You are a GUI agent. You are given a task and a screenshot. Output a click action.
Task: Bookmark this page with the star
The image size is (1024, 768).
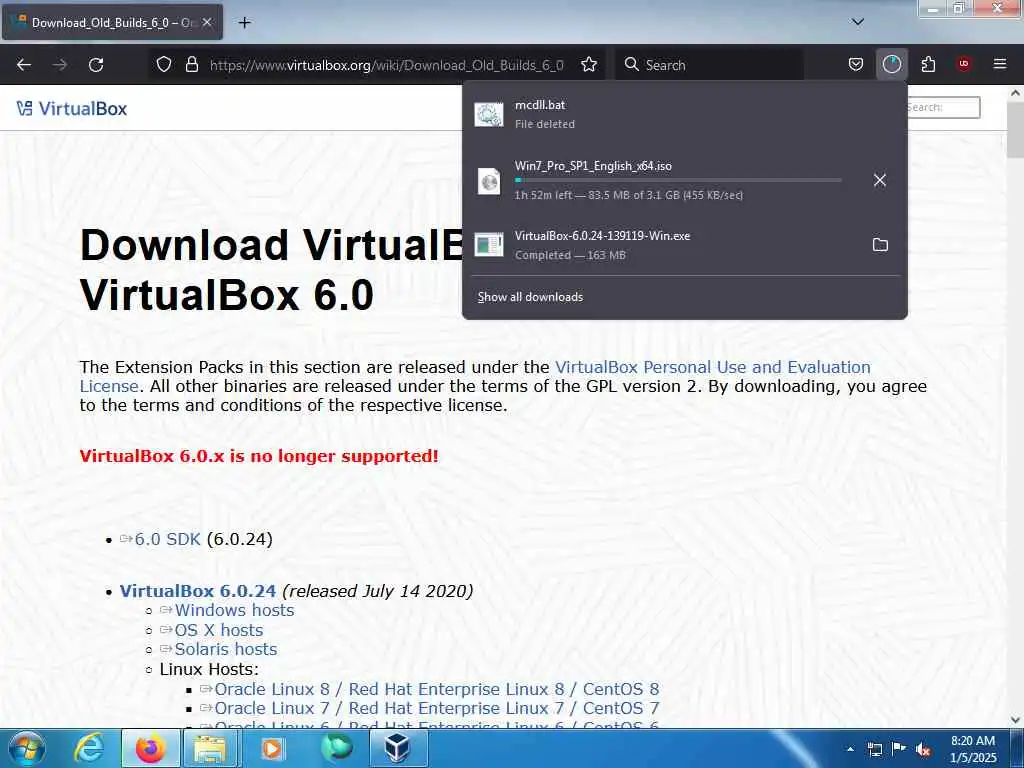point(589,65)
